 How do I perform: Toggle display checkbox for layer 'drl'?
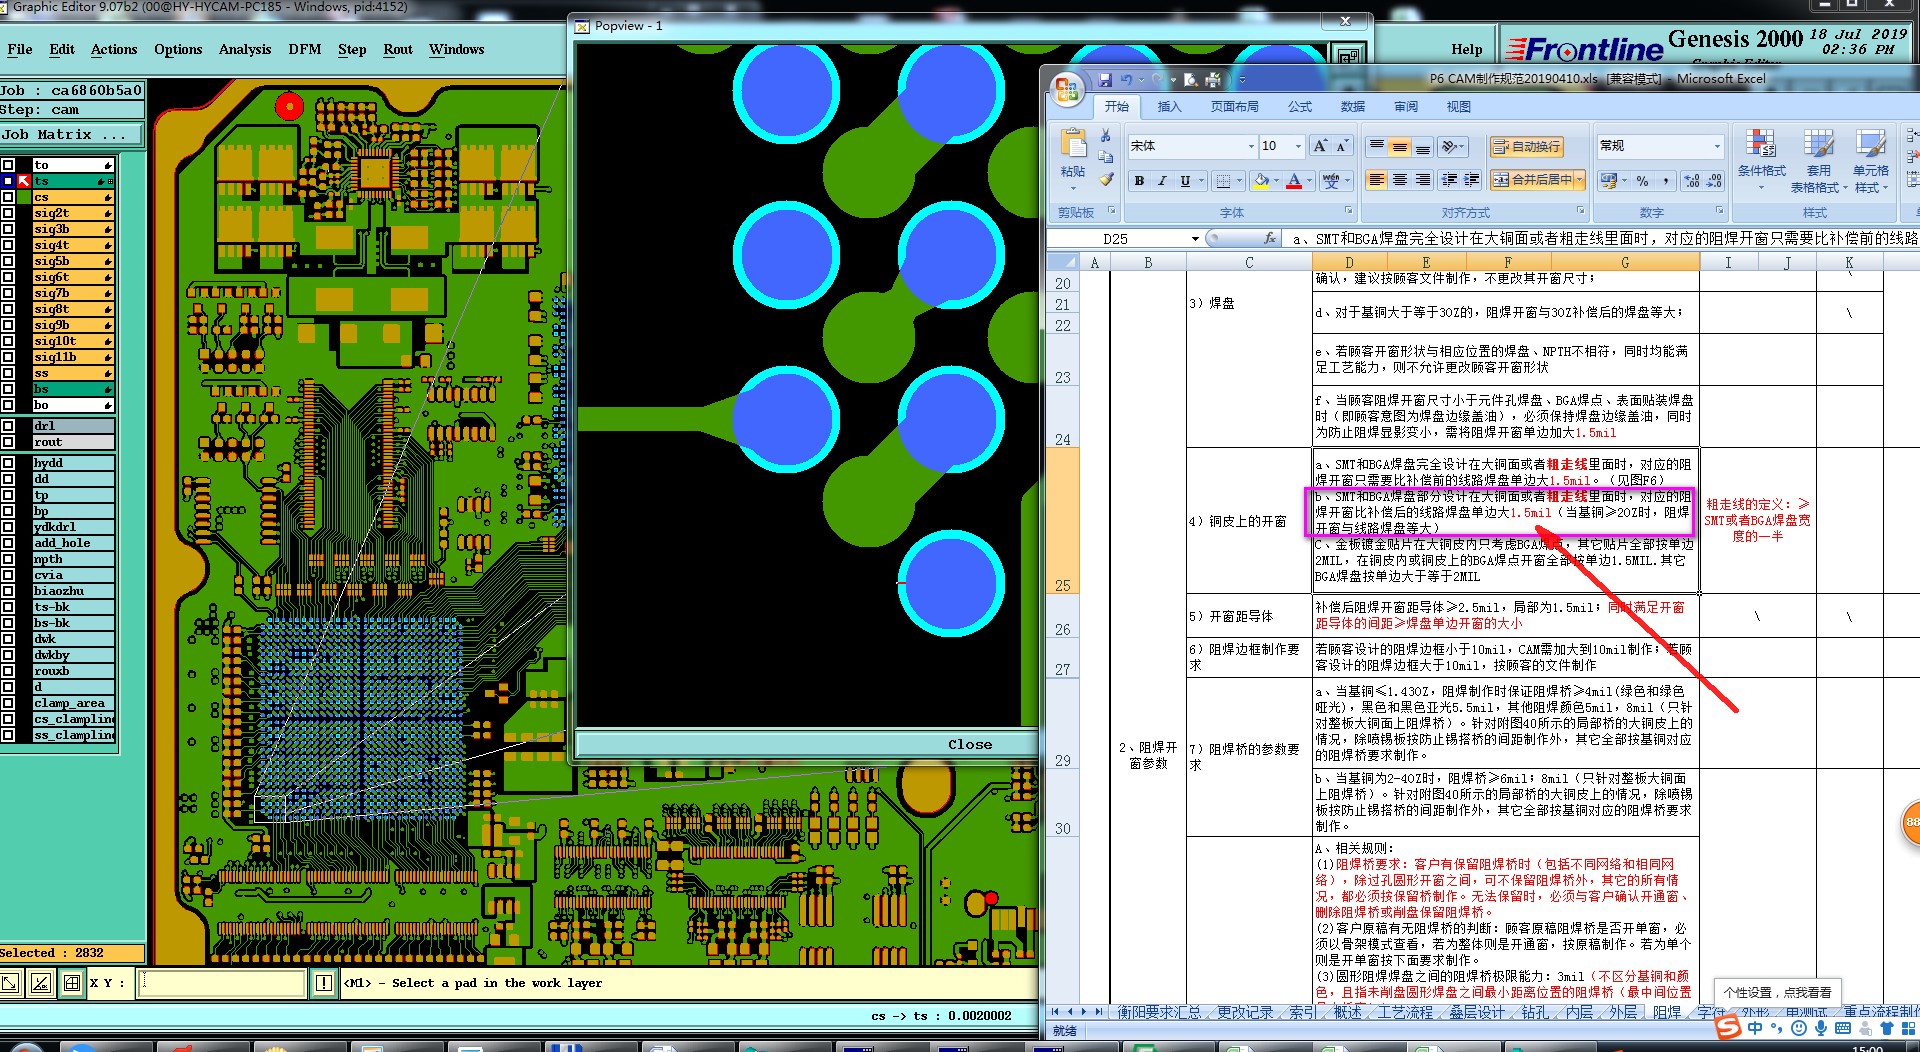point(8,426)
